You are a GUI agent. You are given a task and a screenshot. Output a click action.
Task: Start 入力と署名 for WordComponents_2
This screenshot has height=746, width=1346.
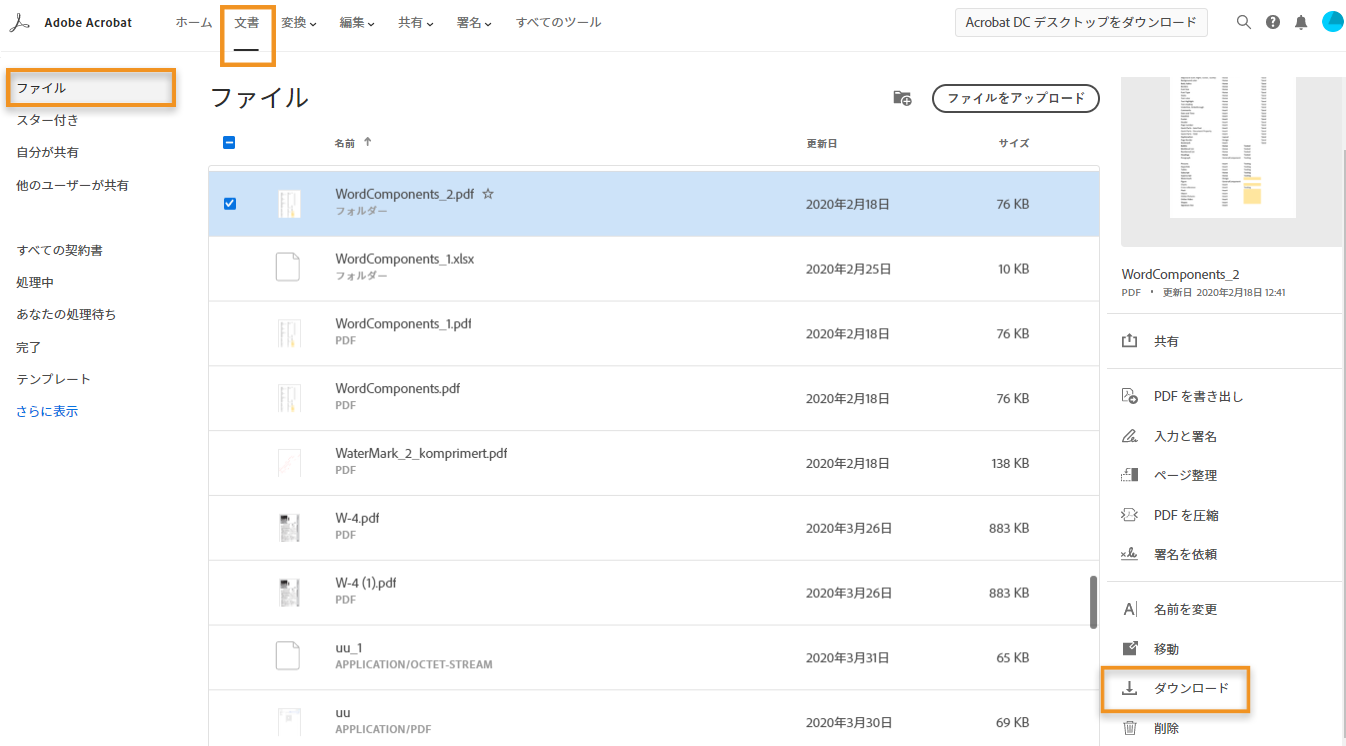1184,435
